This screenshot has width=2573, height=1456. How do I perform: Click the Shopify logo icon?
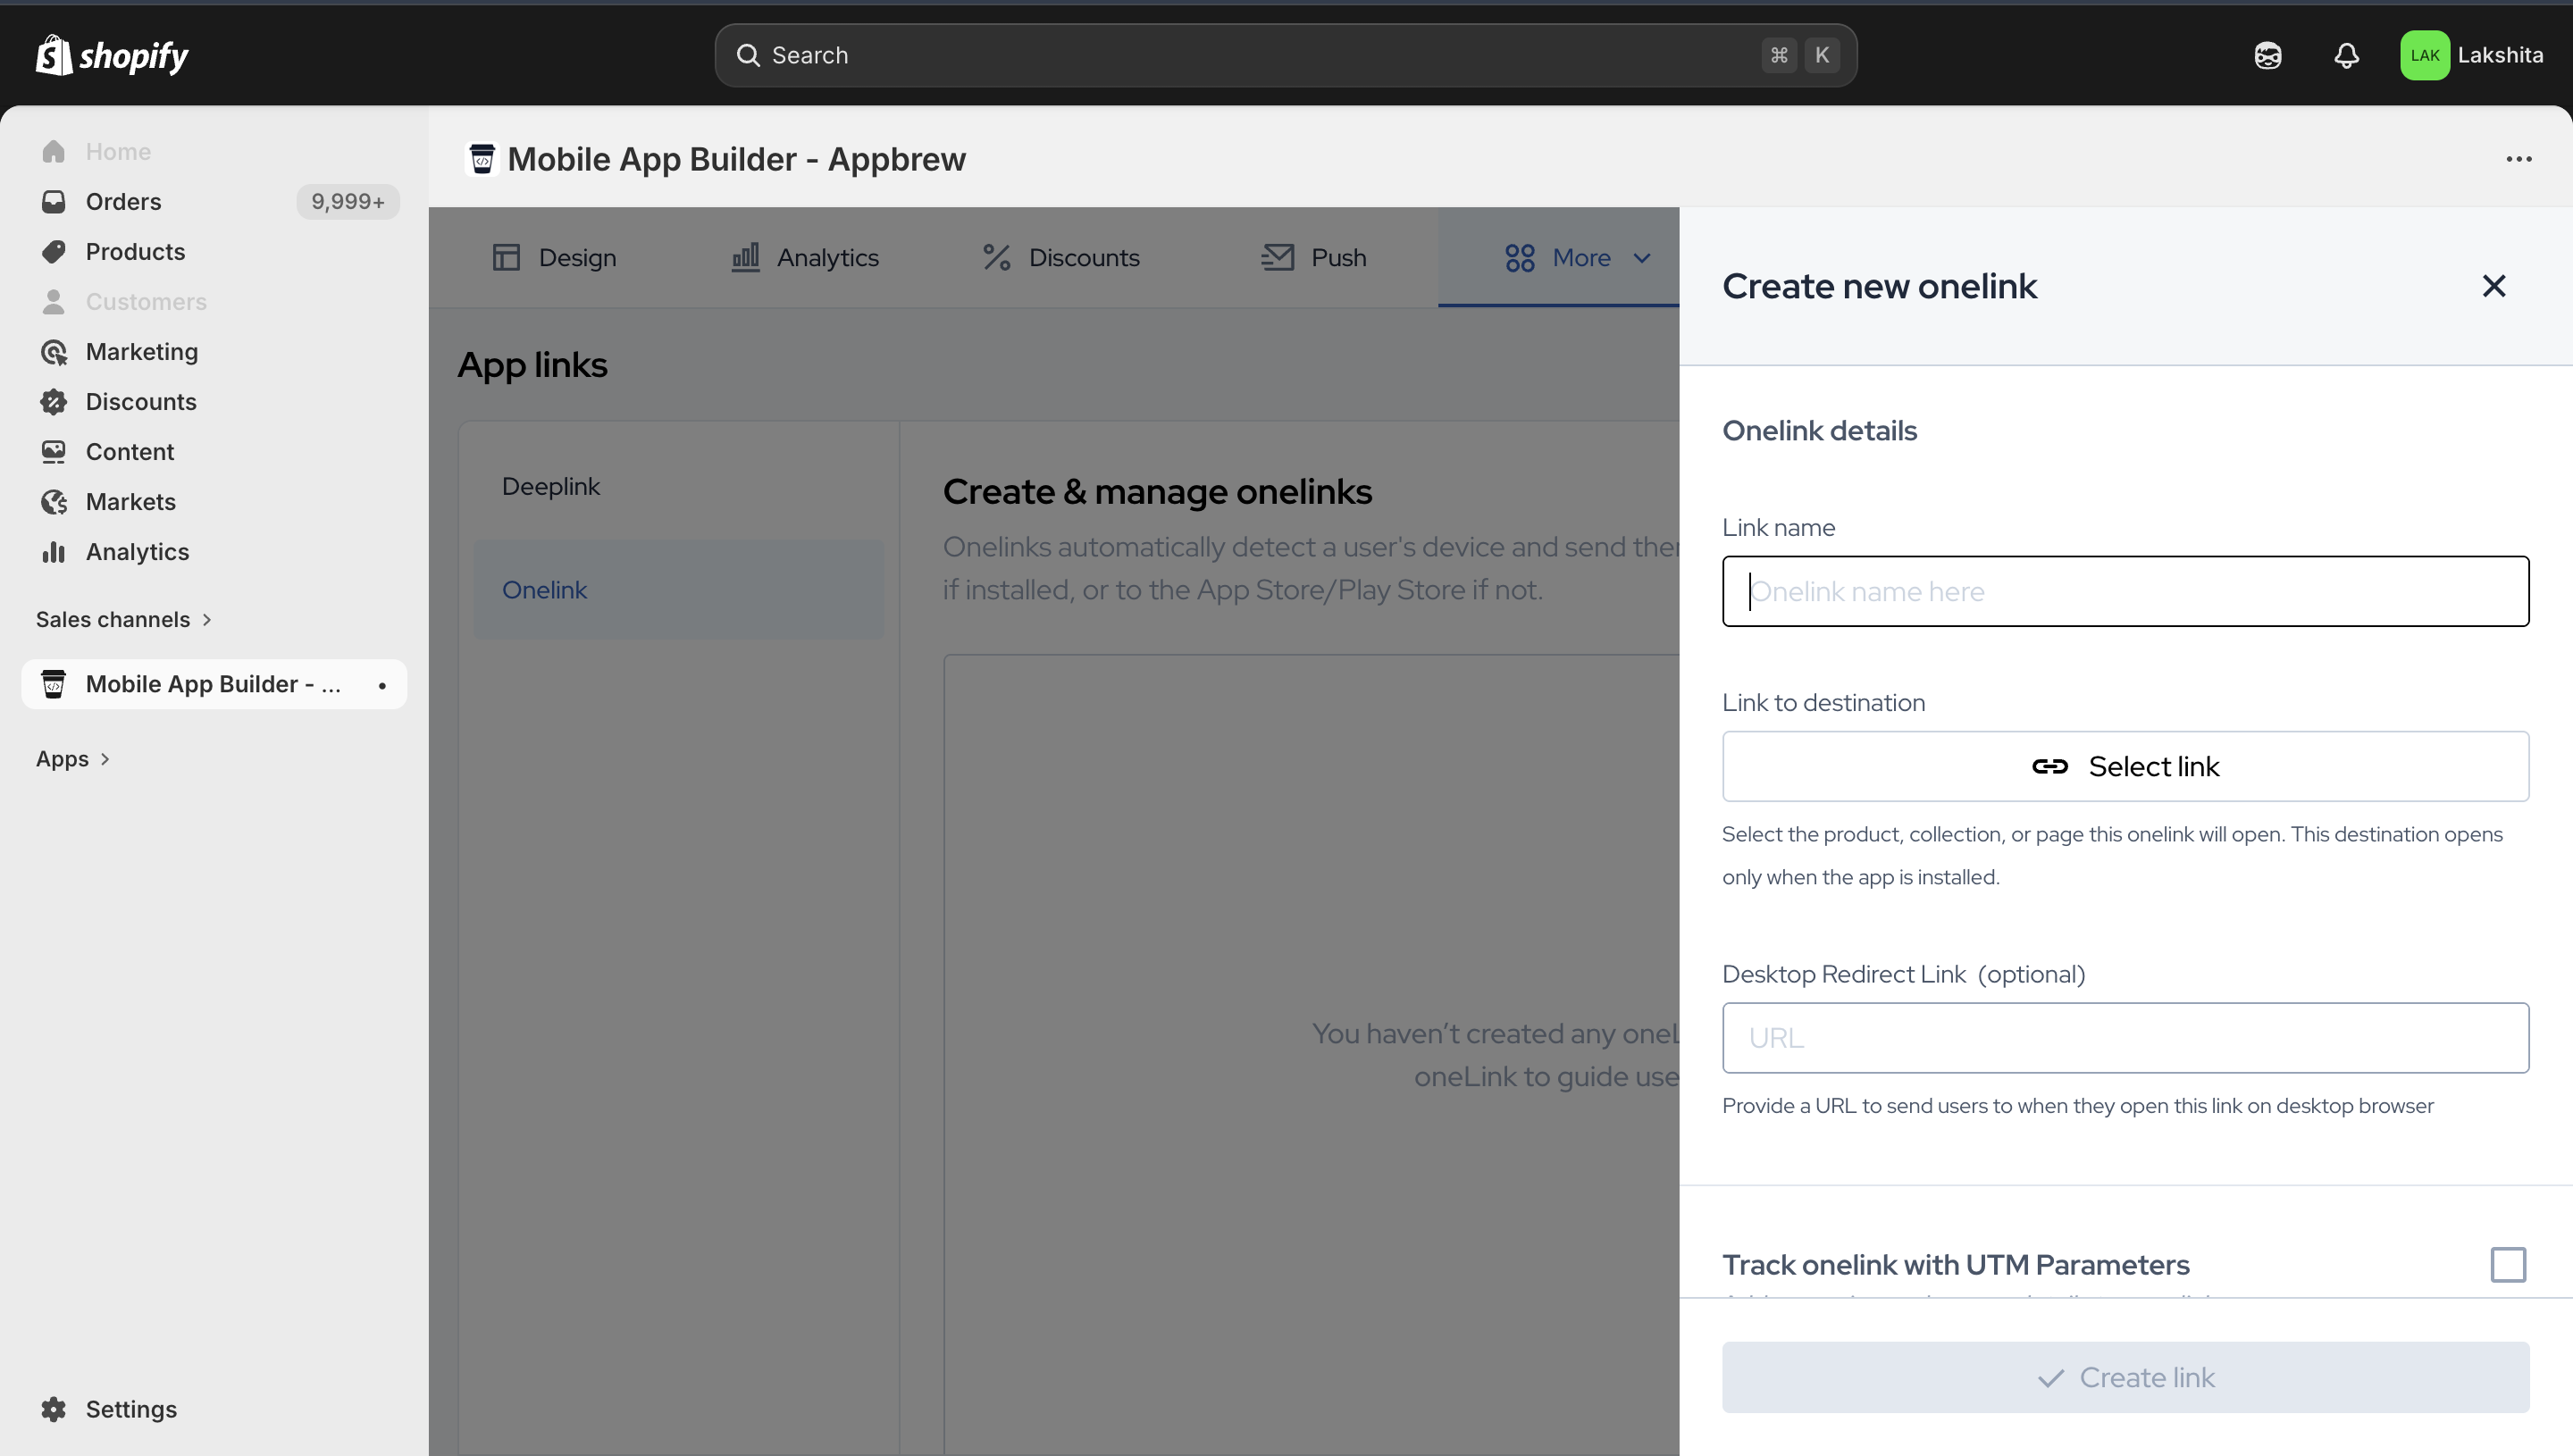click(54, 55)
